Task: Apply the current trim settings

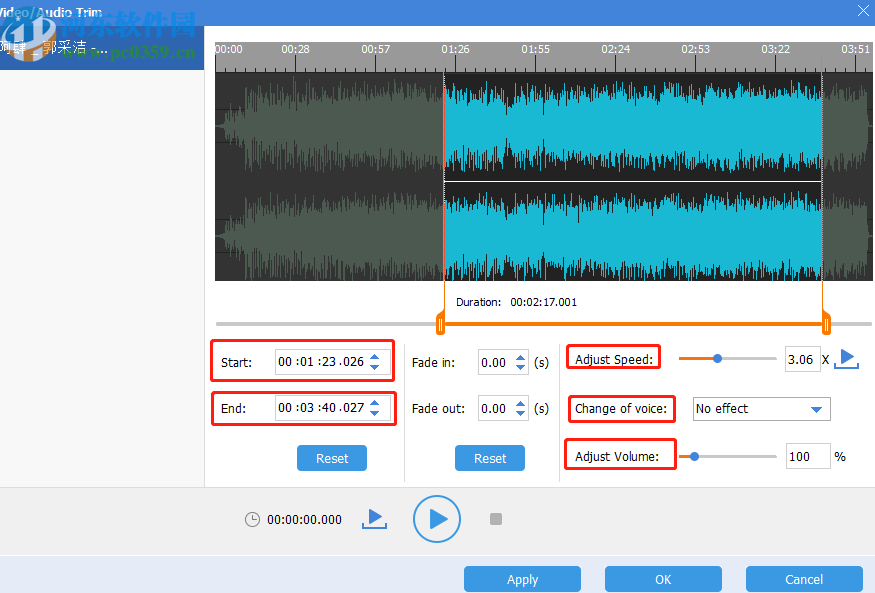Action: click(x=522, y=579)
